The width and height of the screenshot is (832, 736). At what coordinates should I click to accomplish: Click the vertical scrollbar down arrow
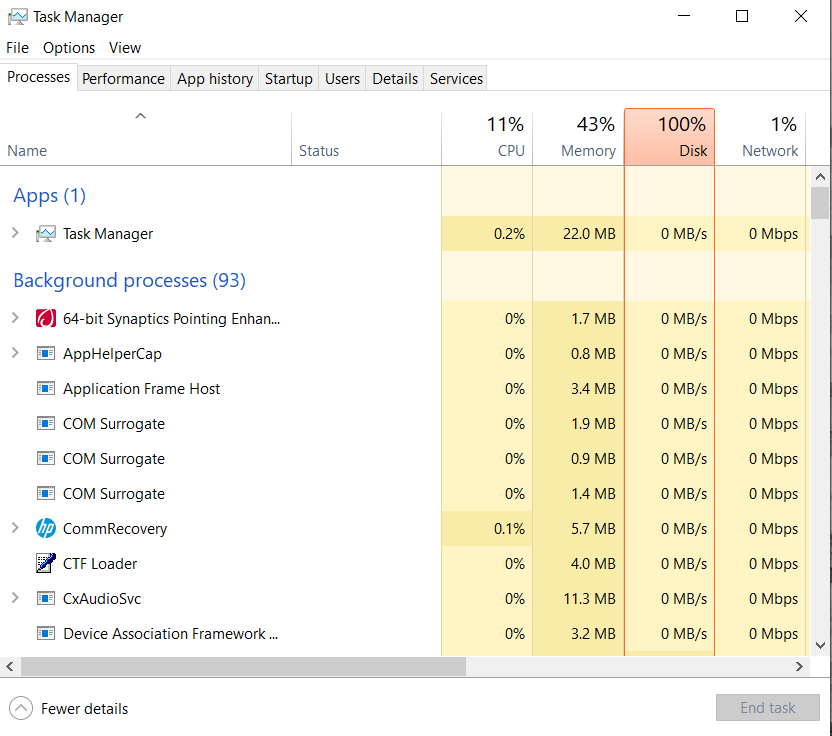820,645
